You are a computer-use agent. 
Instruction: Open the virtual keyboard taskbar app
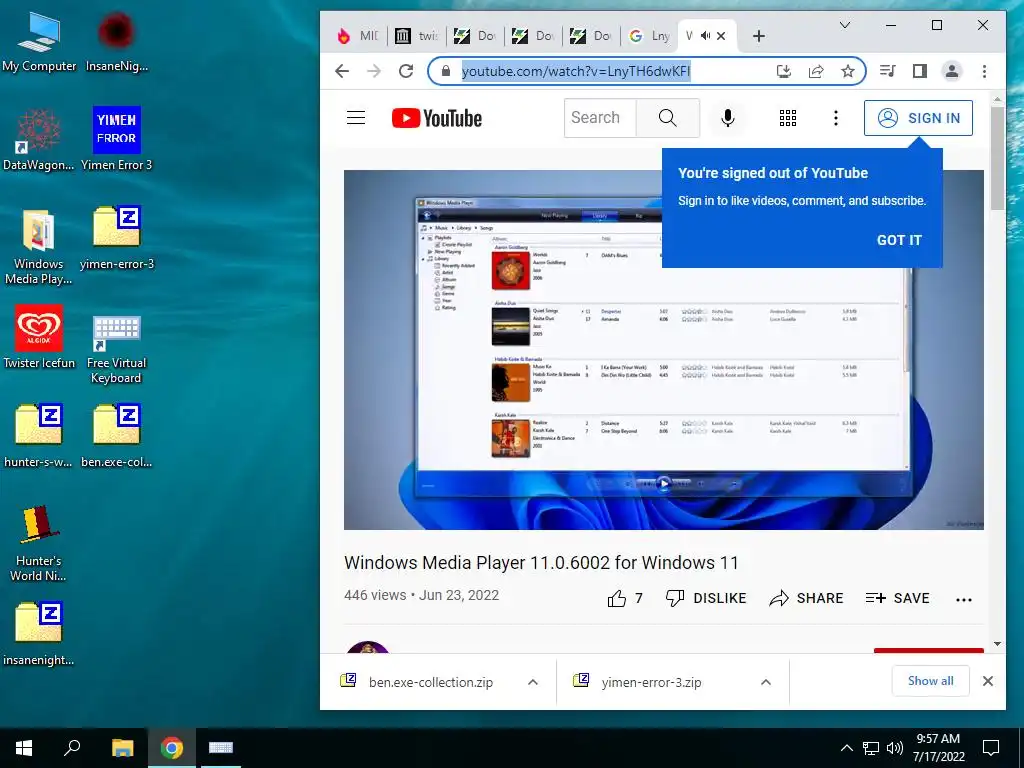click(x=221, y=748)
